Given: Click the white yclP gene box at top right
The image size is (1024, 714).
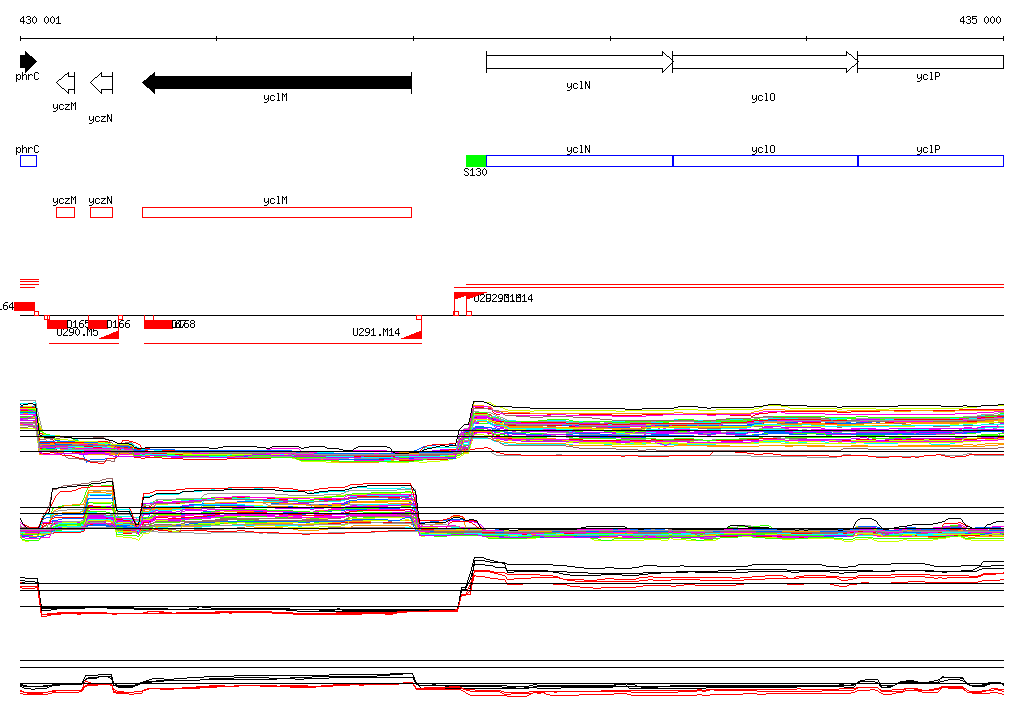Looking at the screenshot, I should pyautogui.click(x=931, y=62).
